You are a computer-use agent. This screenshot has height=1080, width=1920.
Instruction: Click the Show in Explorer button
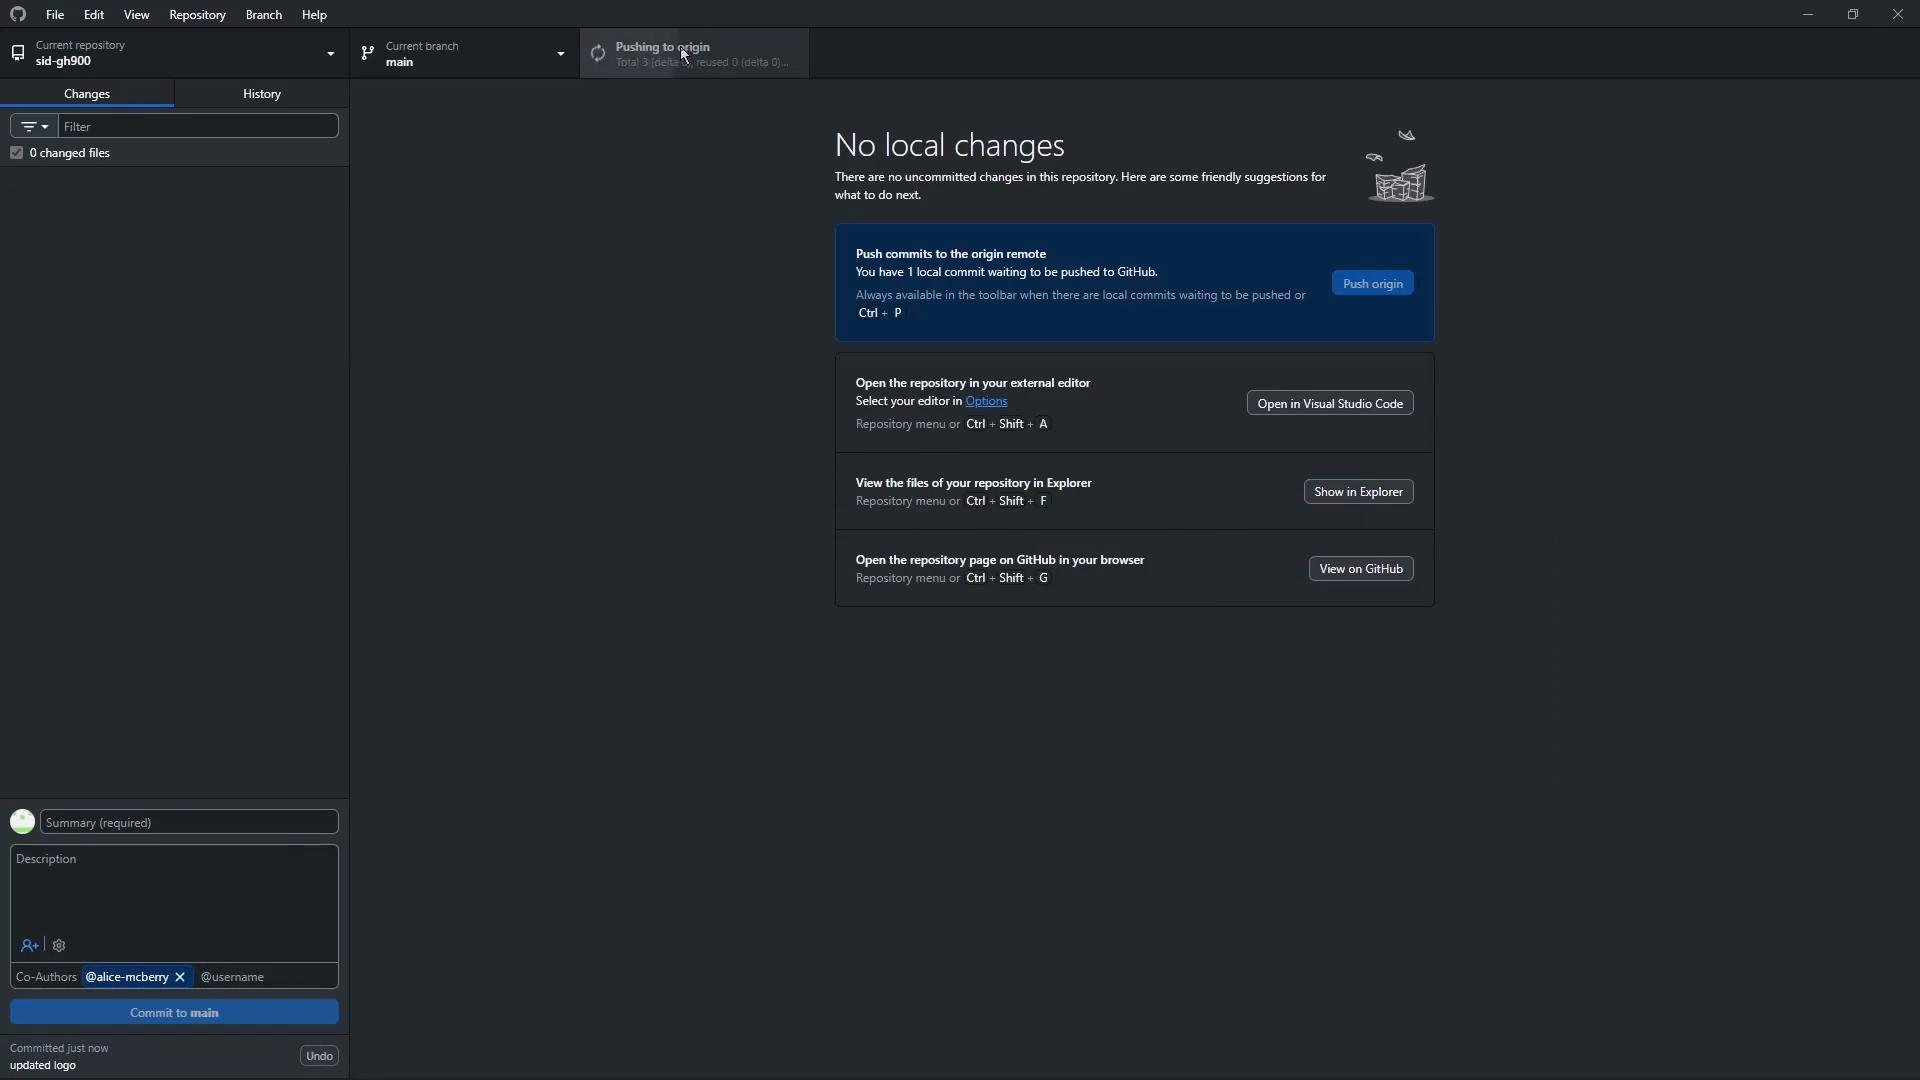click(x=1358, y=491)
